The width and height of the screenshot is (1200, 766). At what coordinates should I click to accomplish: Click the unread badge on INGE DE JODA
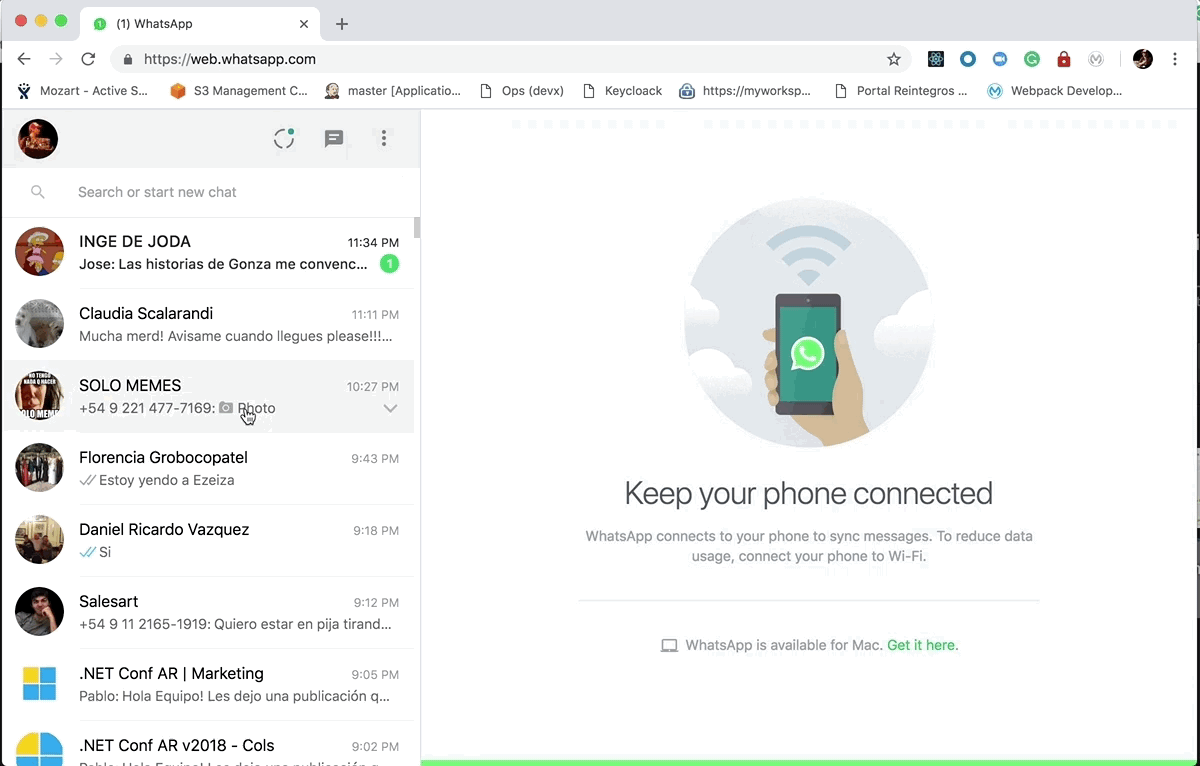click(x=389, y=264)
